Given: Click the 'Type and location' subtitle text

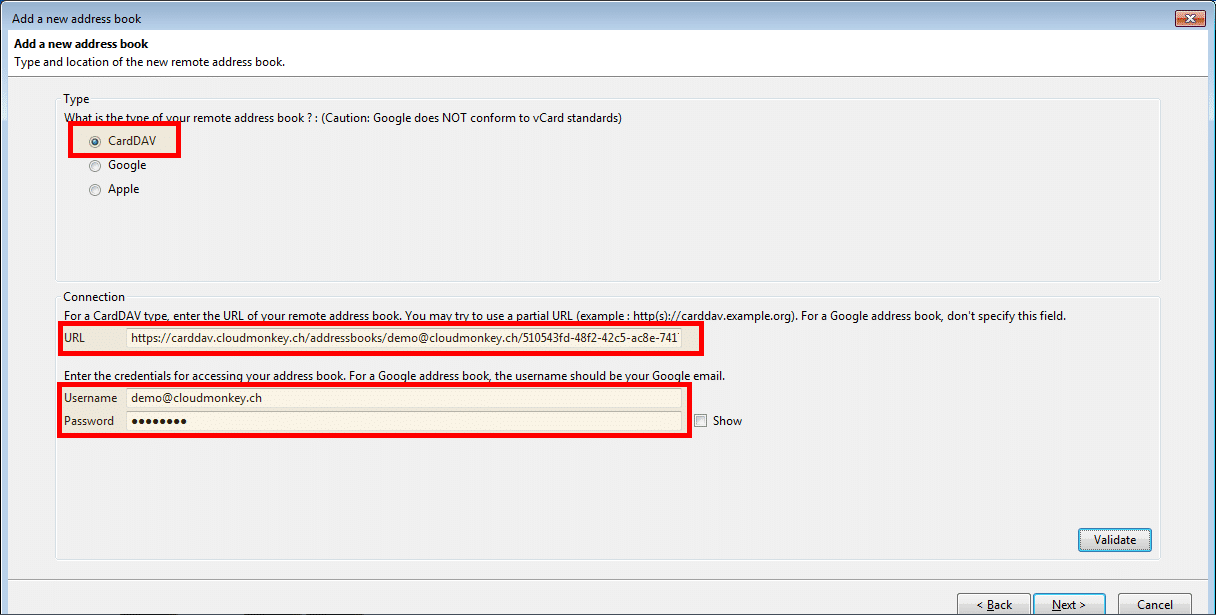Looking at the screenshot, I should 149,62.
